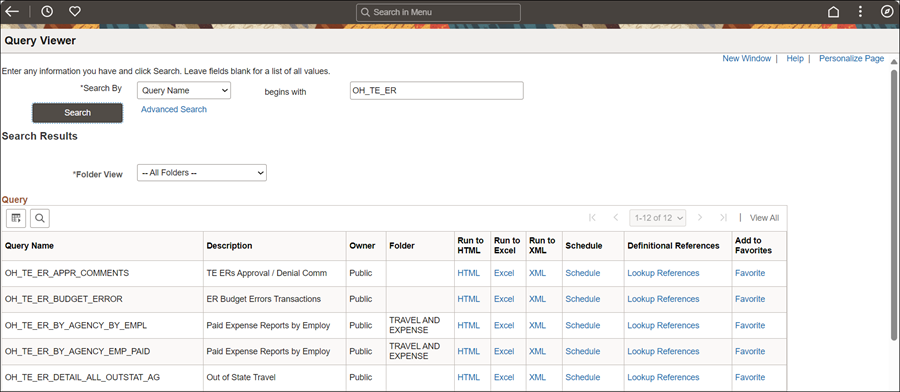Add OH_TE_ER_BY_AGENCY_EMP_PAID to Favorites
The width and height of the screenshot is (900, 392).
[750, 351]
